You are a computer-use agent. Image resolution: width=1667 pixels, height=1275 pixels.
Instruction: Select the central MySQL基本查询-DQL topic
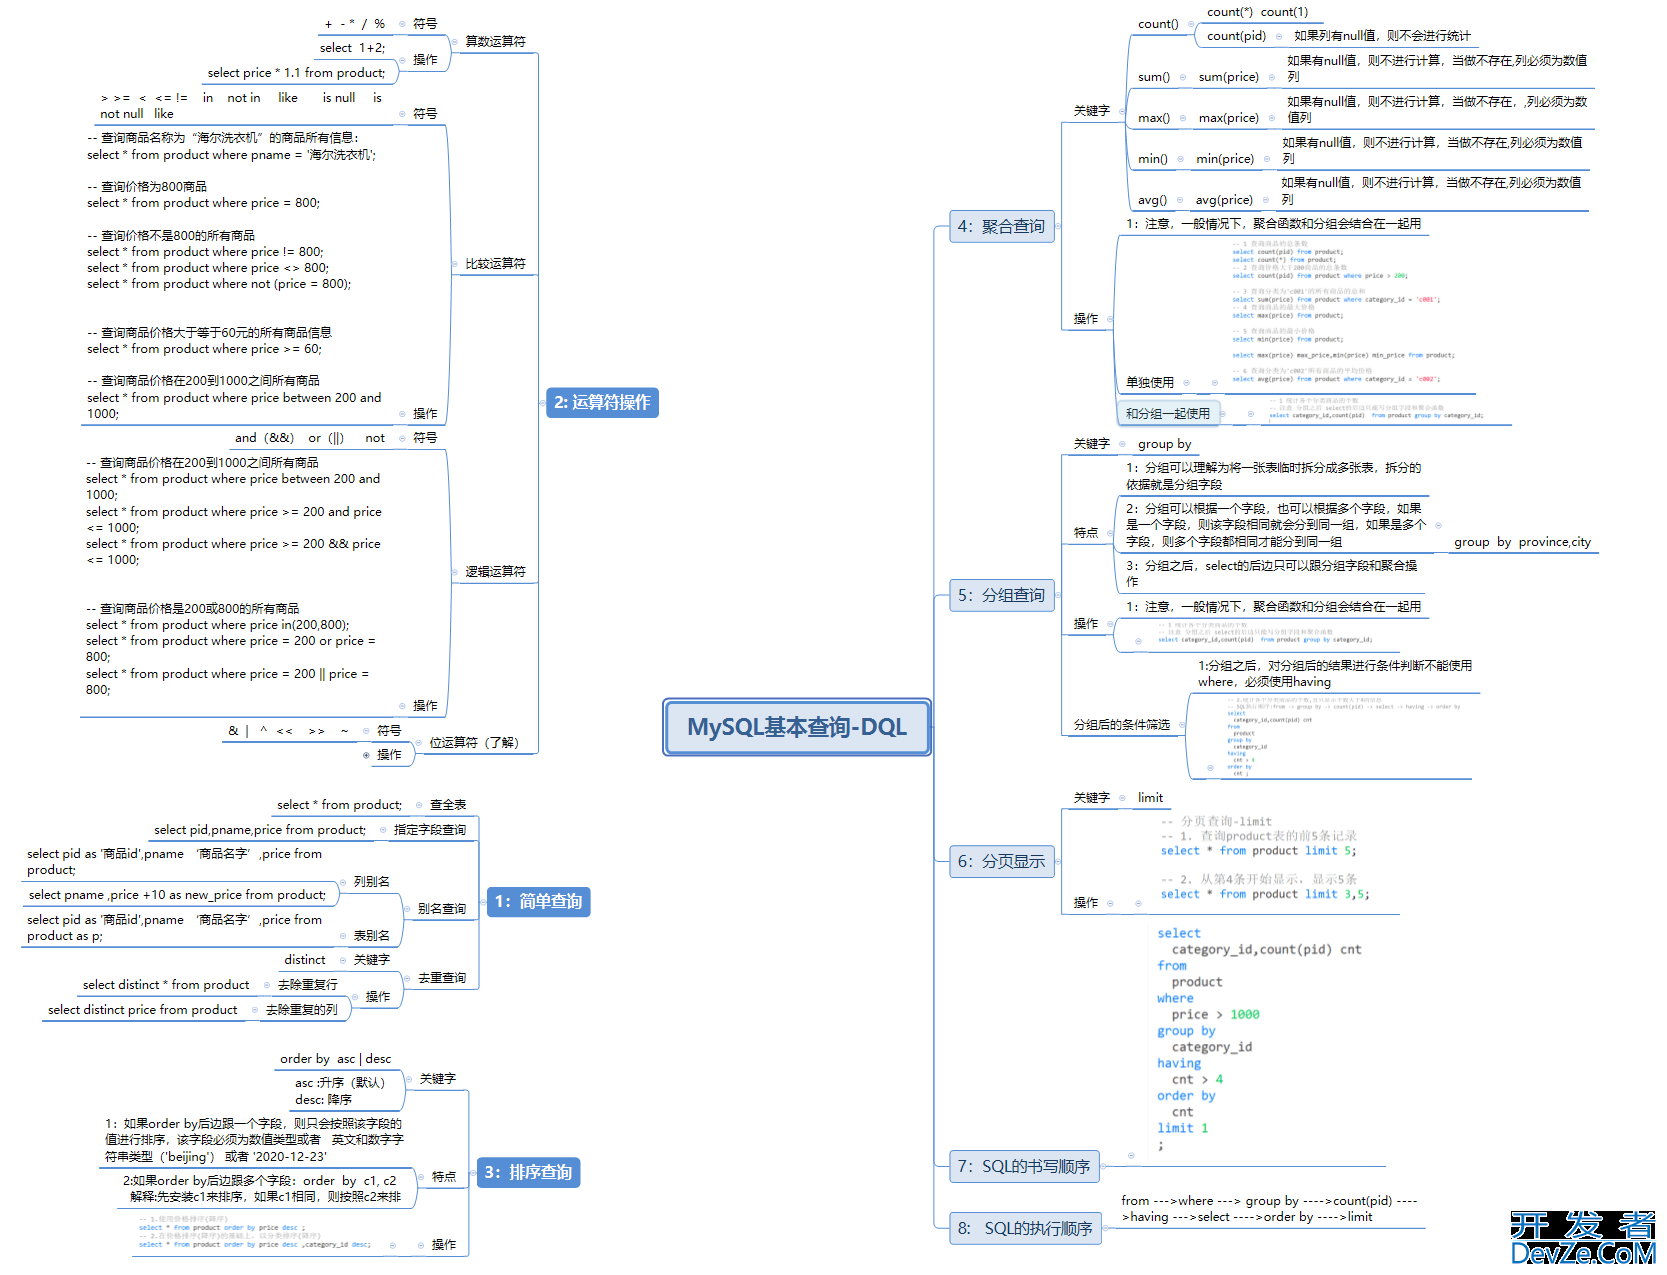tap(797, 727)
